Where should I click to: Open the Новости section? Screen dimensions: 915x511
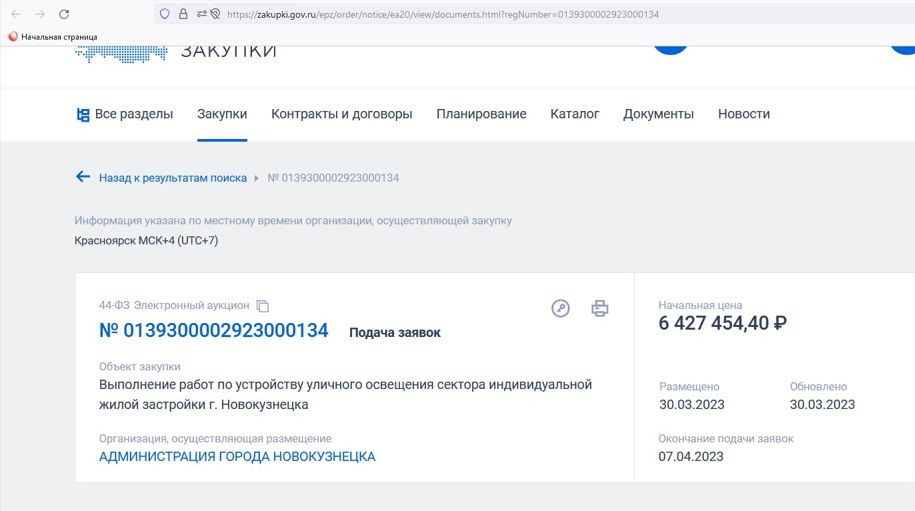[x=743, y=114]
